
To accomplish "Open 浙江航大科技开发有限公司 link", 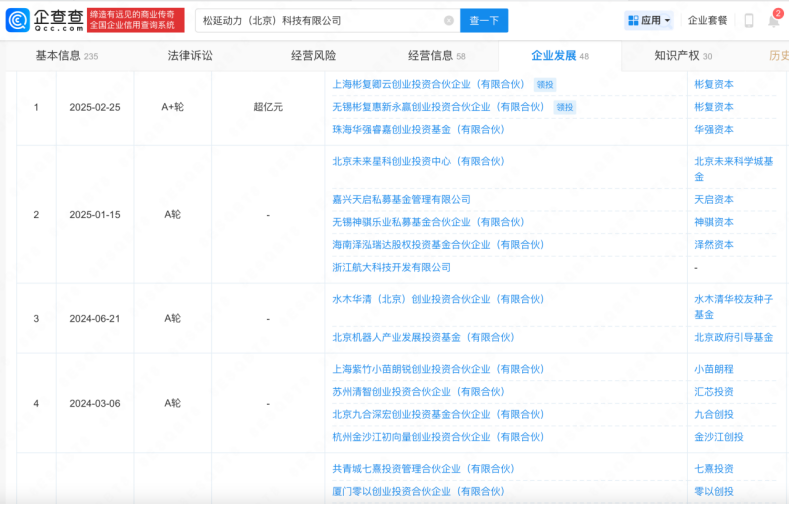I will [391, 267].
